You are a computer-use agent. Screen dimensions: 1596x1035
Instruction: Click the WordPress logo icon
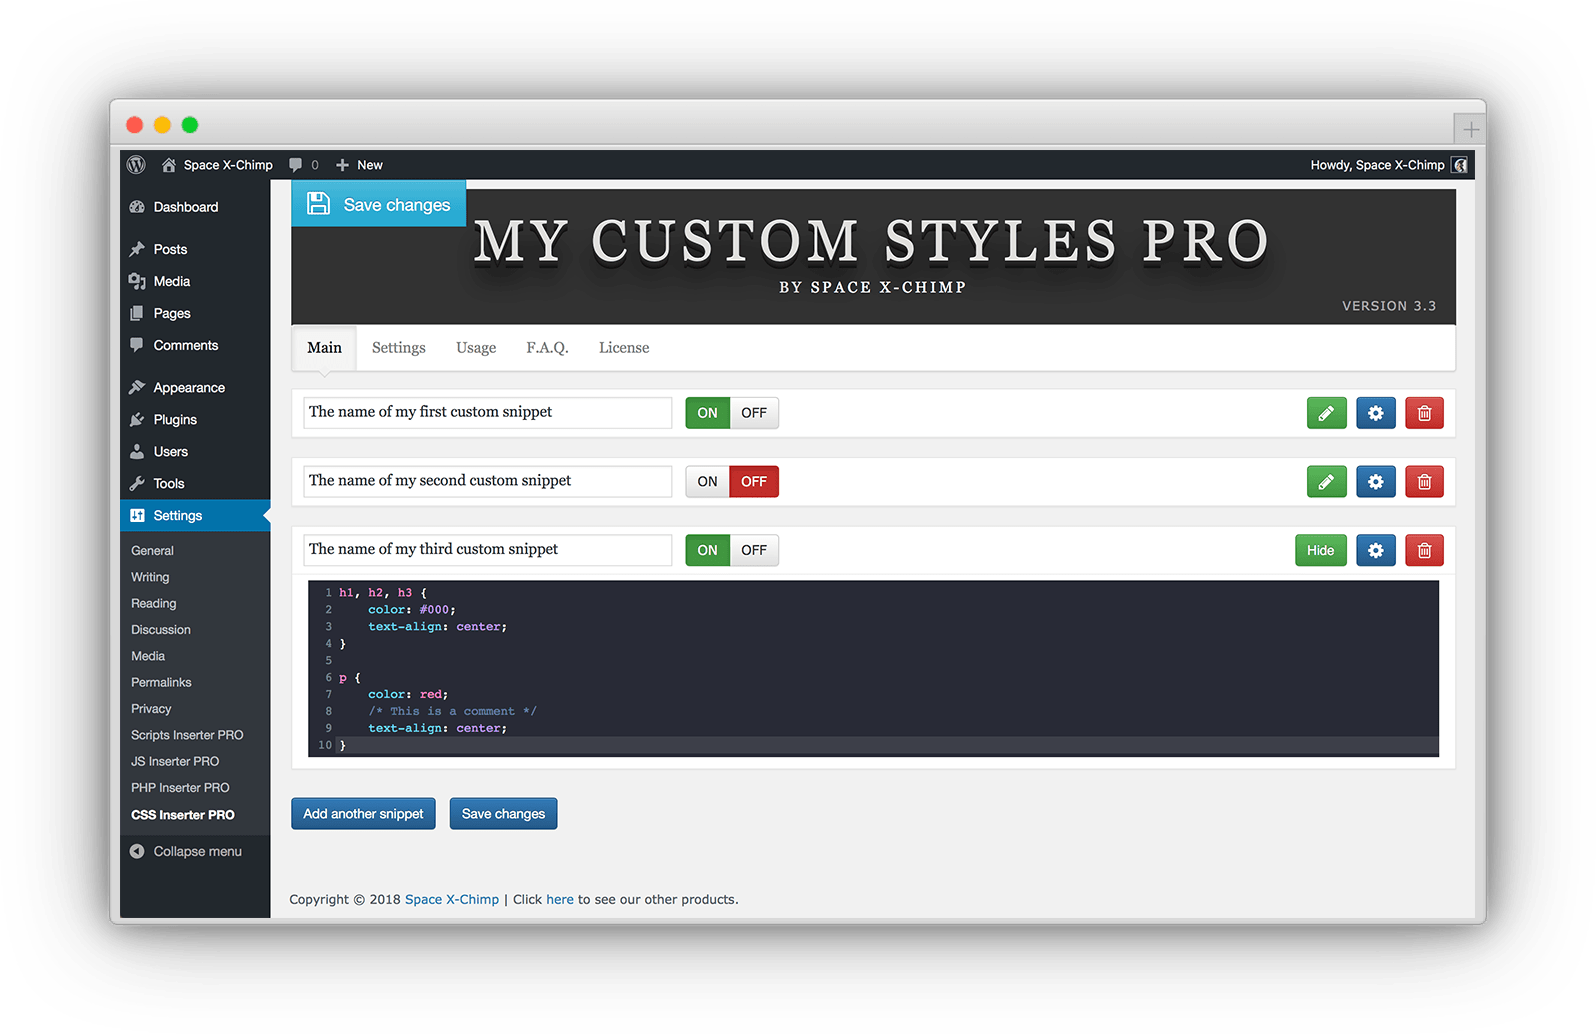click(137, 165)
